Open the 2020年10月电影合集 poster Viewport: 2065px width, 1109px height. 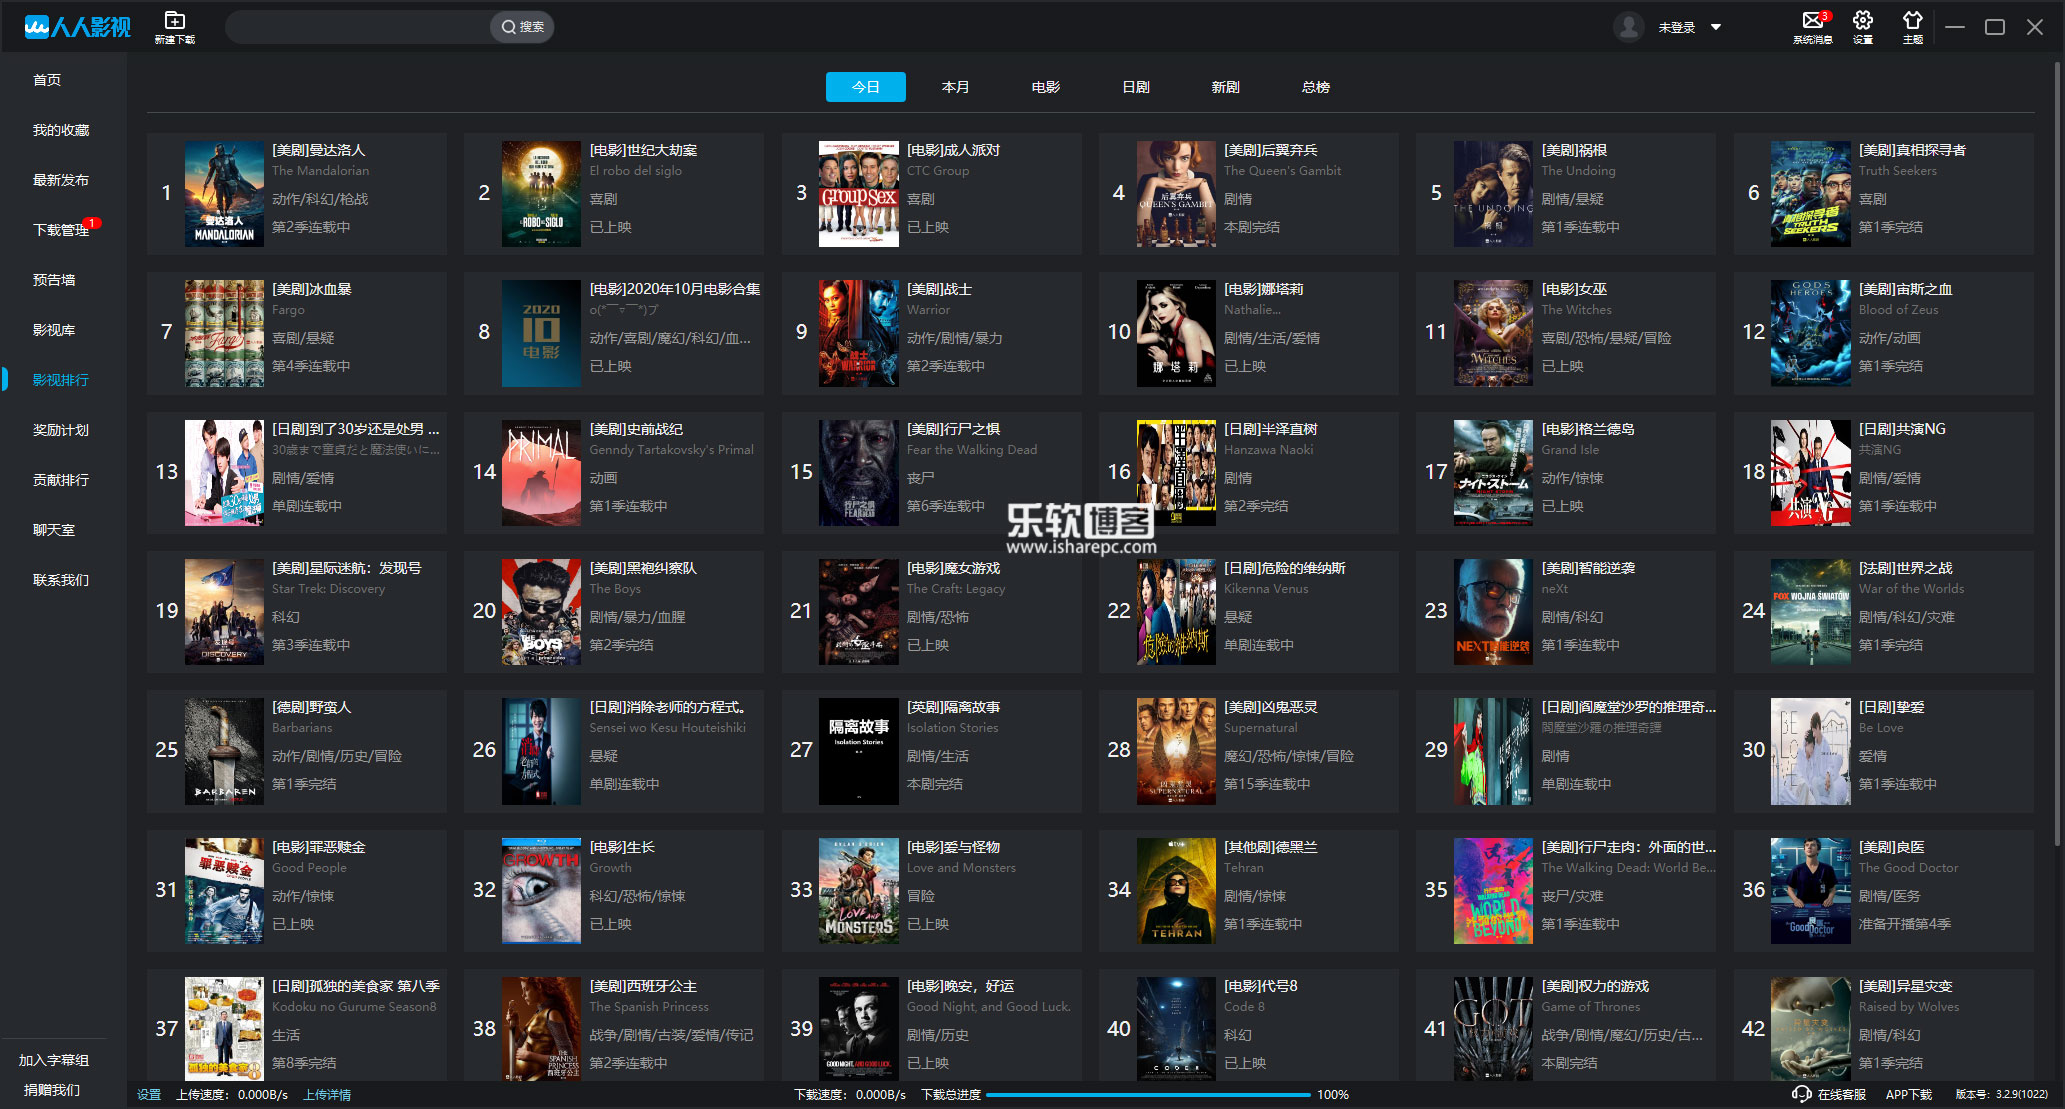point(541,333)
